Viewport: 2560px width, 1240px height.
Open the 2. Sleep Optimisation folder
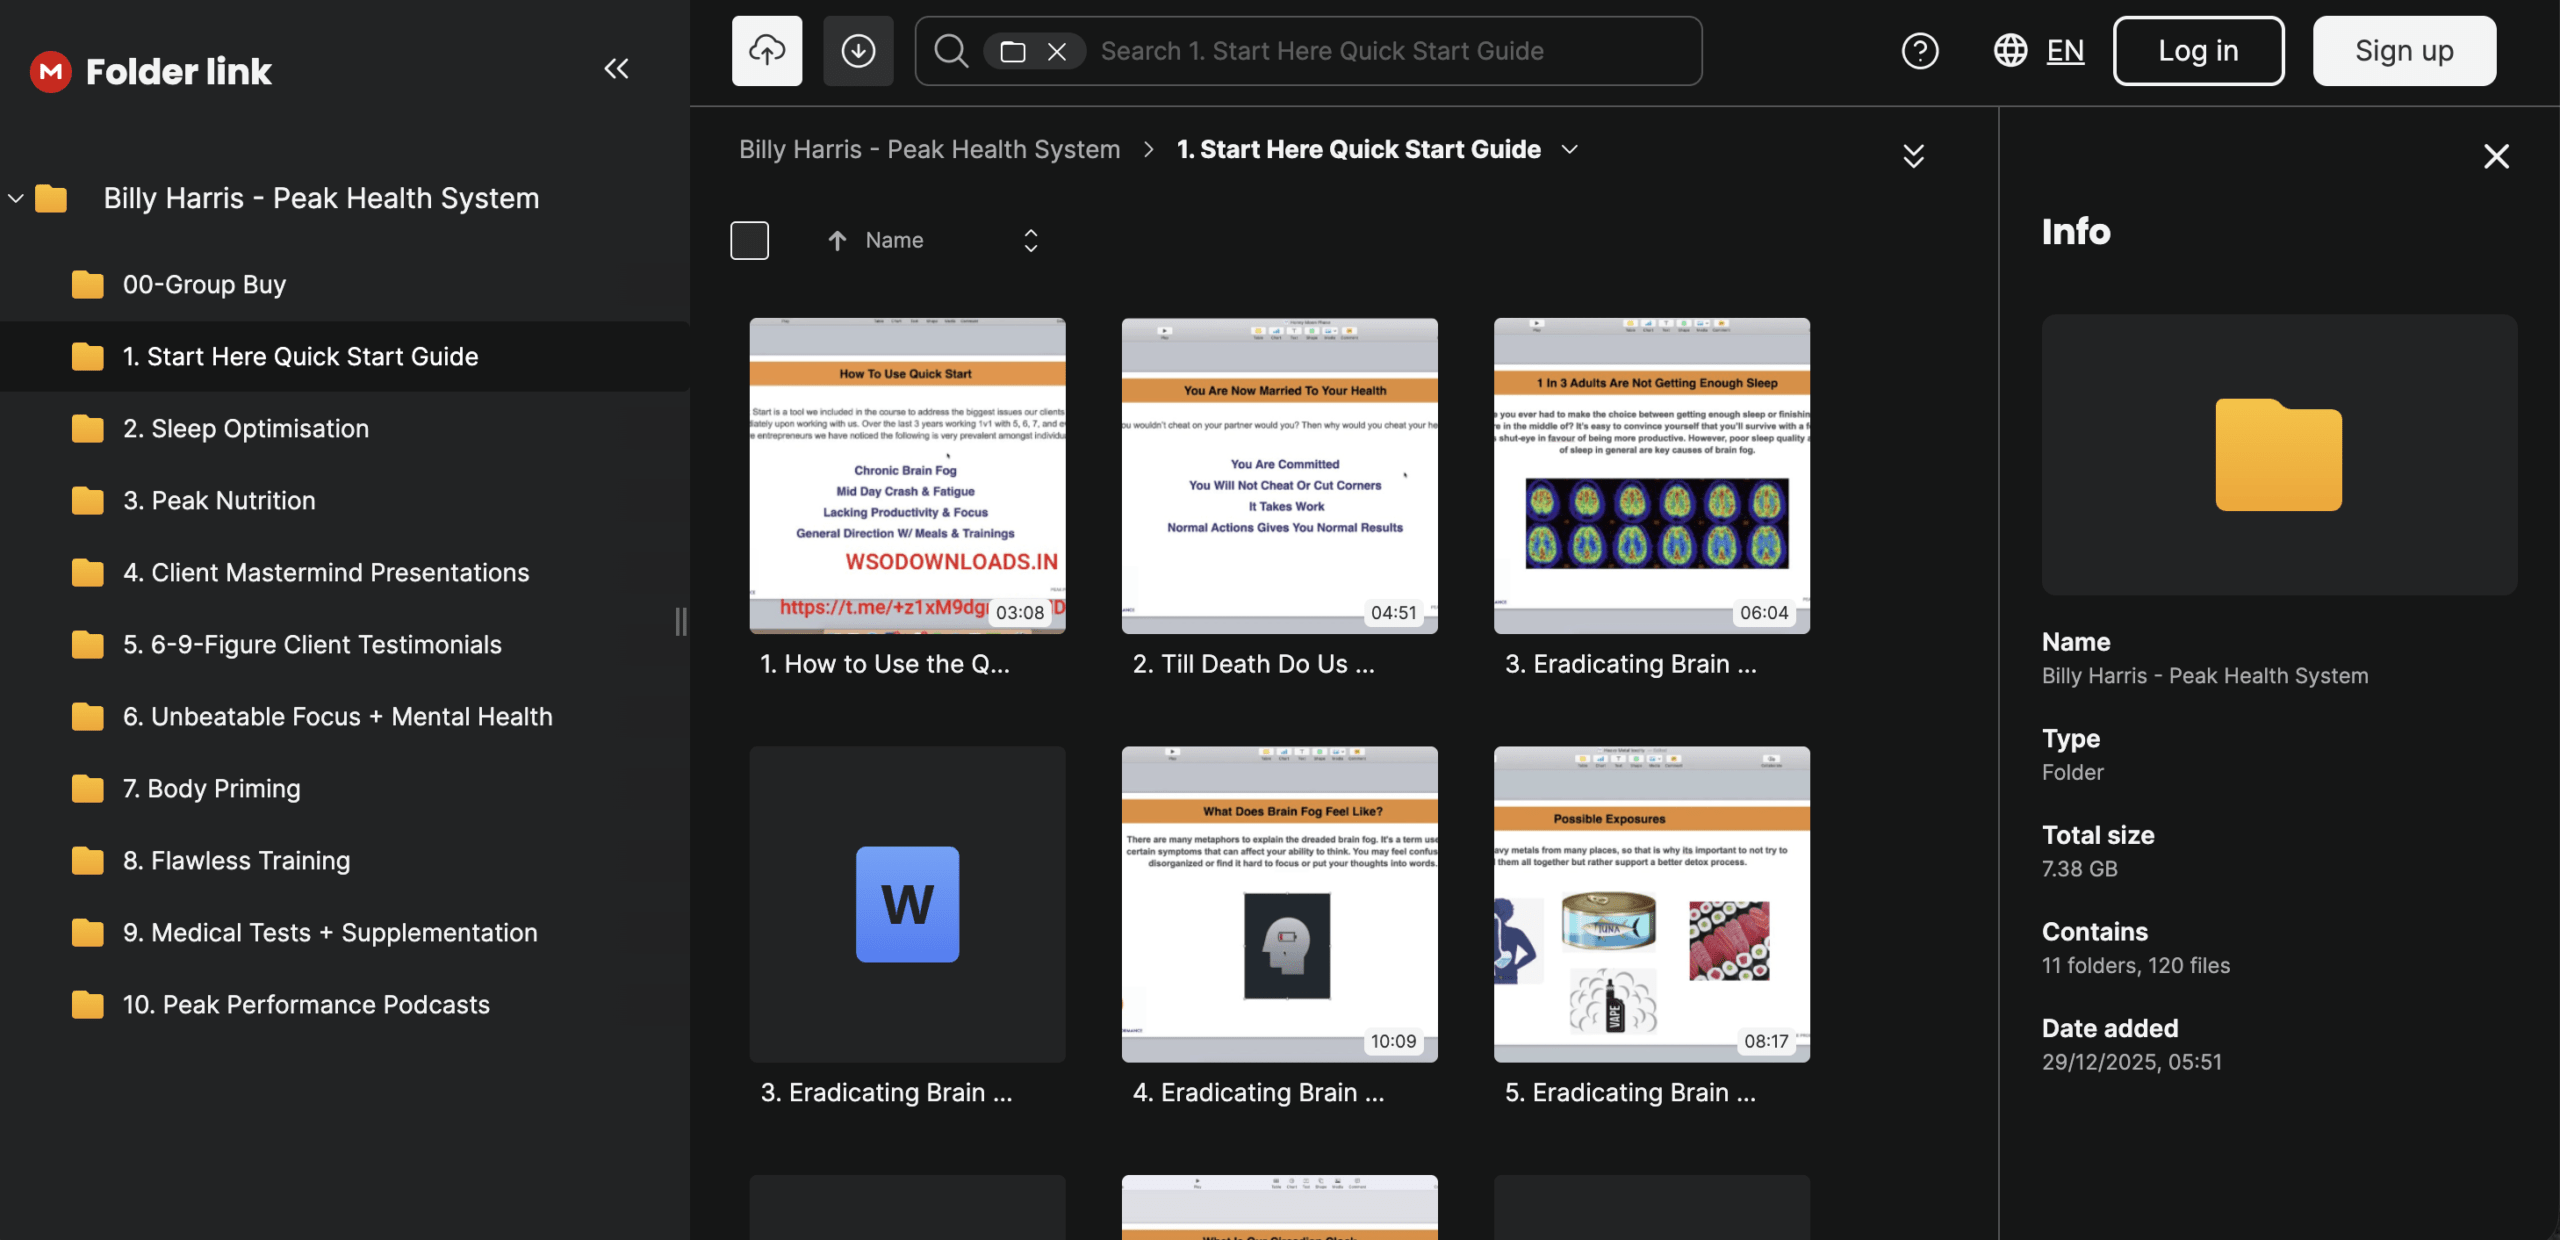pyautogui.click(x=245, y=428)
